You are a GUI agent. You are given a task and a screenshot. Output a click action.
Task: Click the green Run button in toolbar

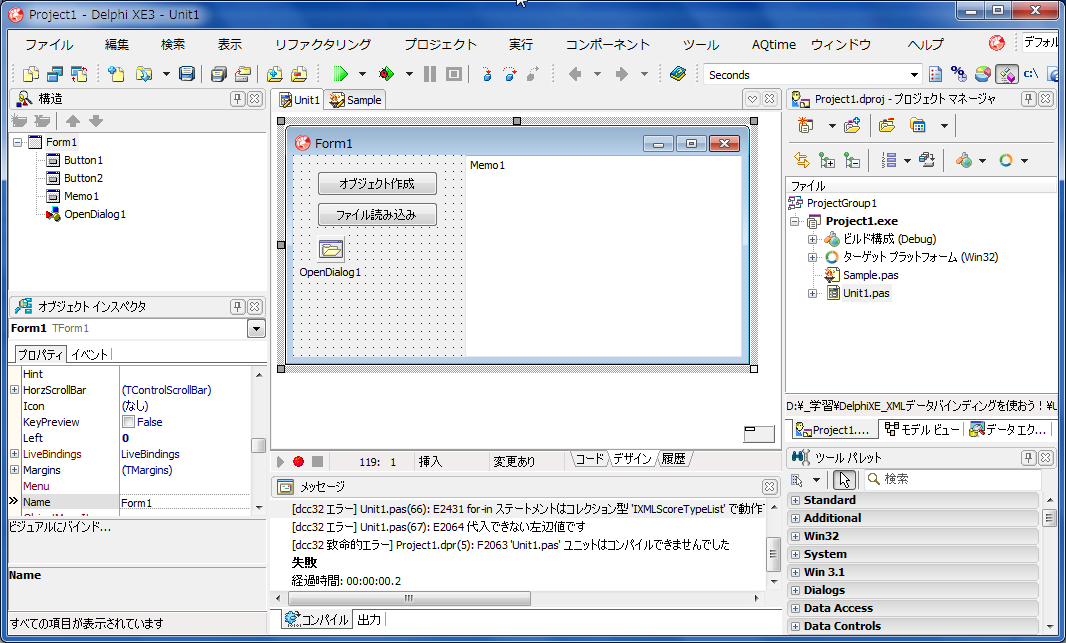(x=340, y=73)
